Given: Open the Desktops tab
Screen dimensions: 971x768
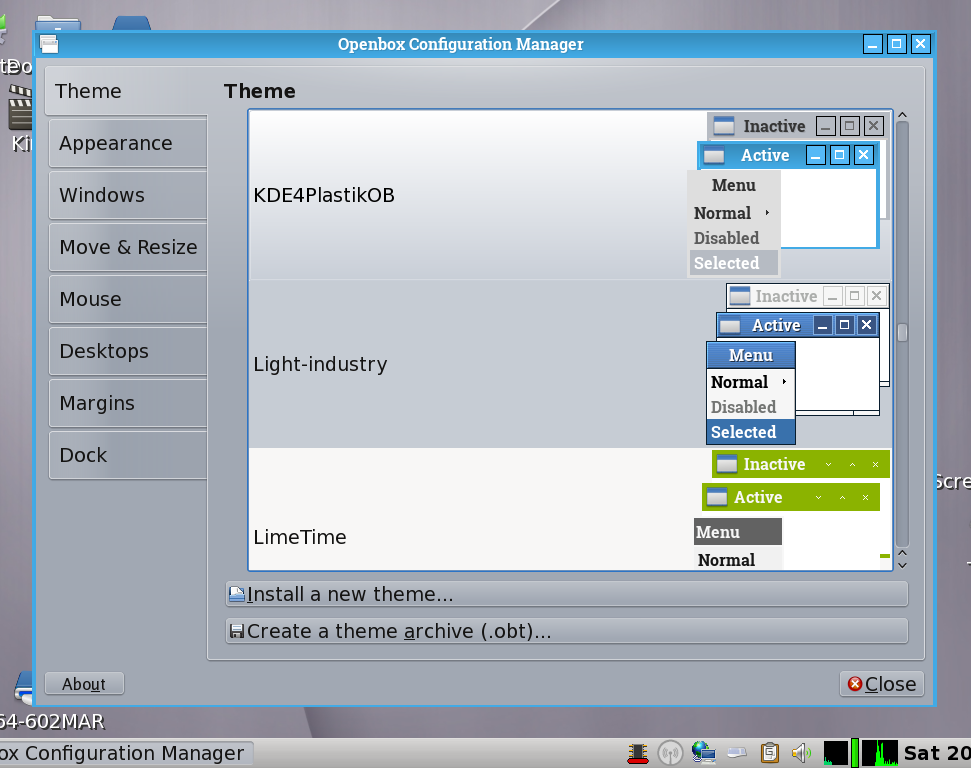Looking at the screenshot, I should pyautogui.click(x=128, y=351).
